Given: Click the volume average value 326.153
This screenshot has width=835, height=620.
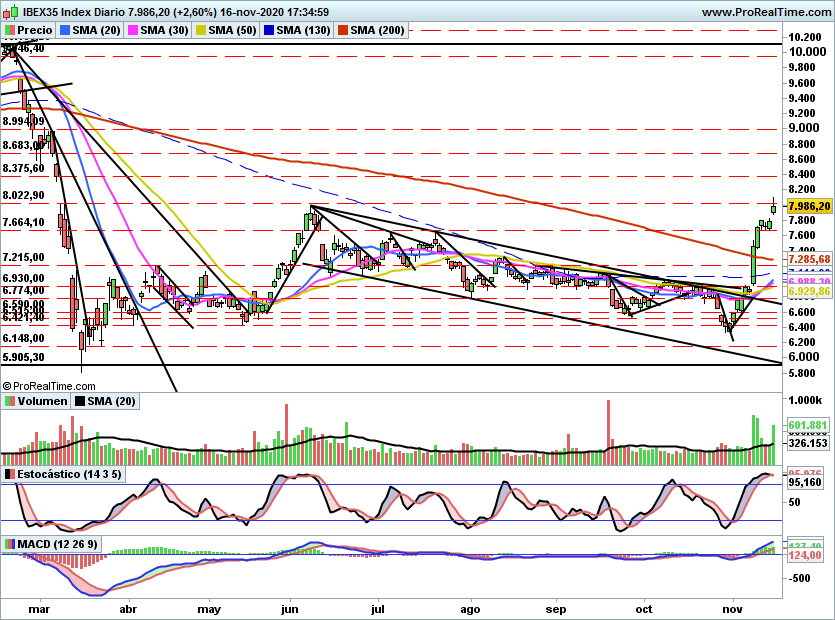Looking at the screenshot, I should pos(808,443).
